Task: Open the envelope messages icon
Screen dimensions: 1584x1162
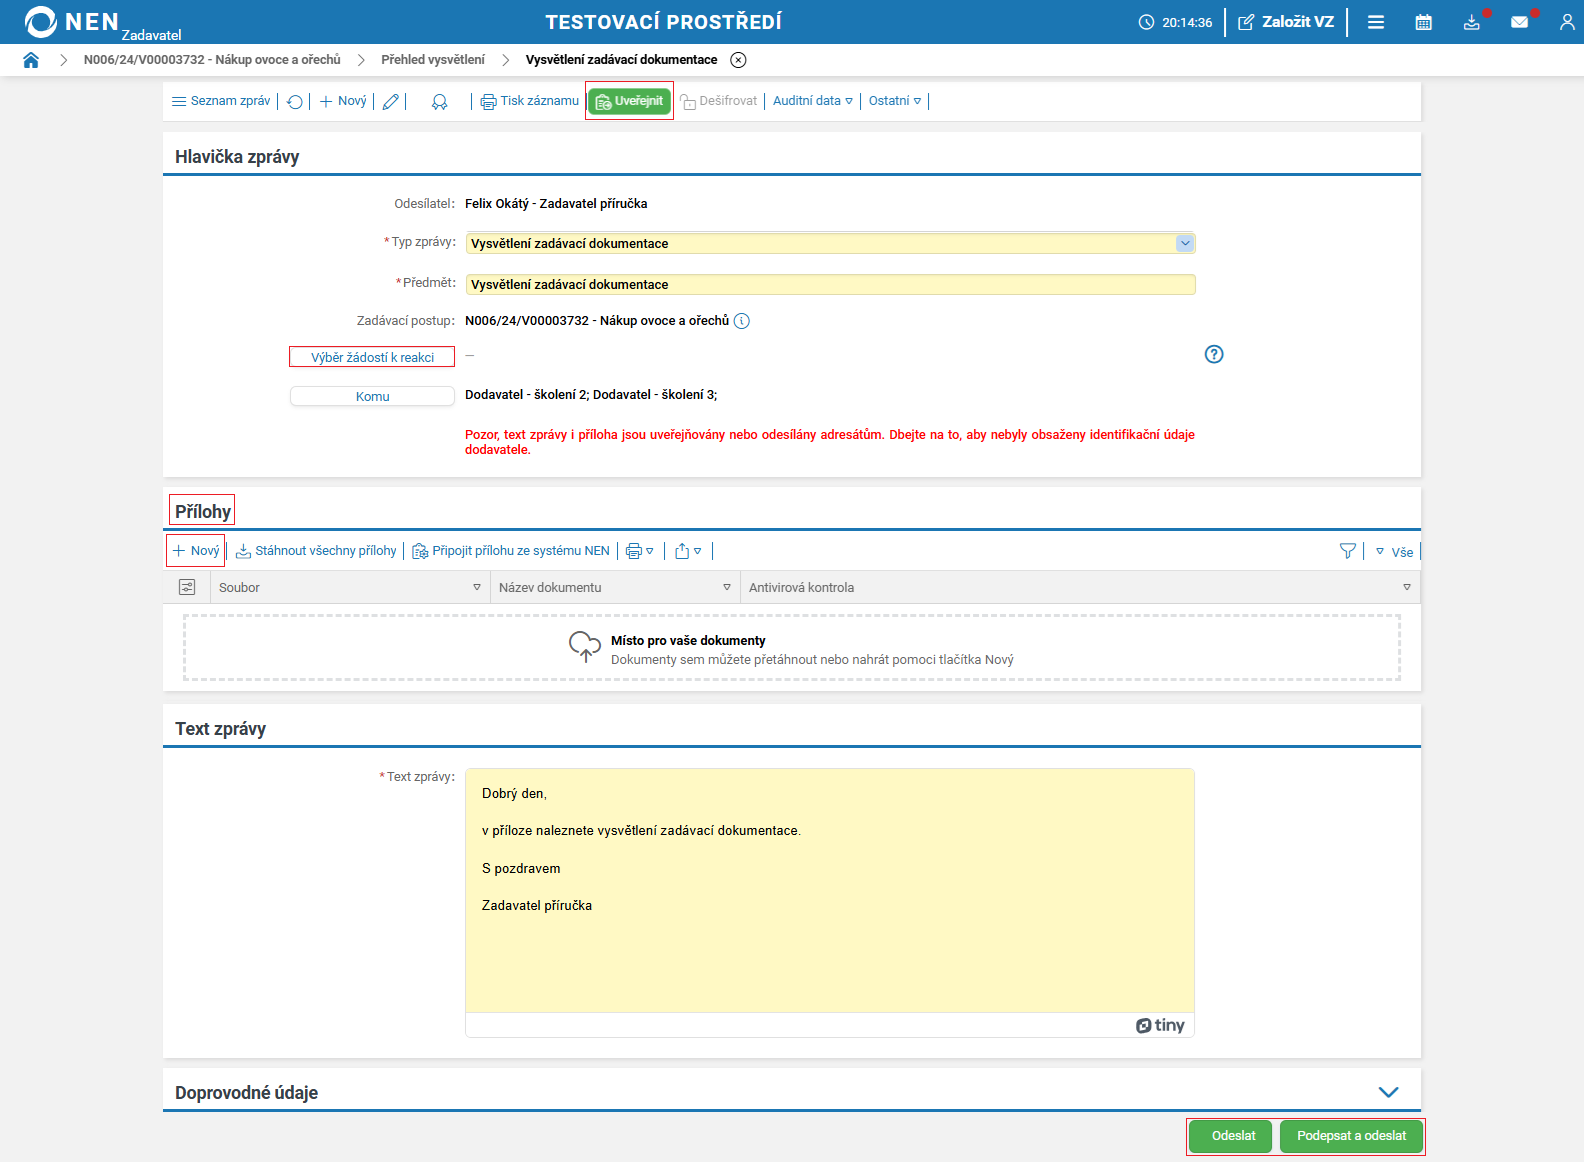Action: tap(1519, 22)
